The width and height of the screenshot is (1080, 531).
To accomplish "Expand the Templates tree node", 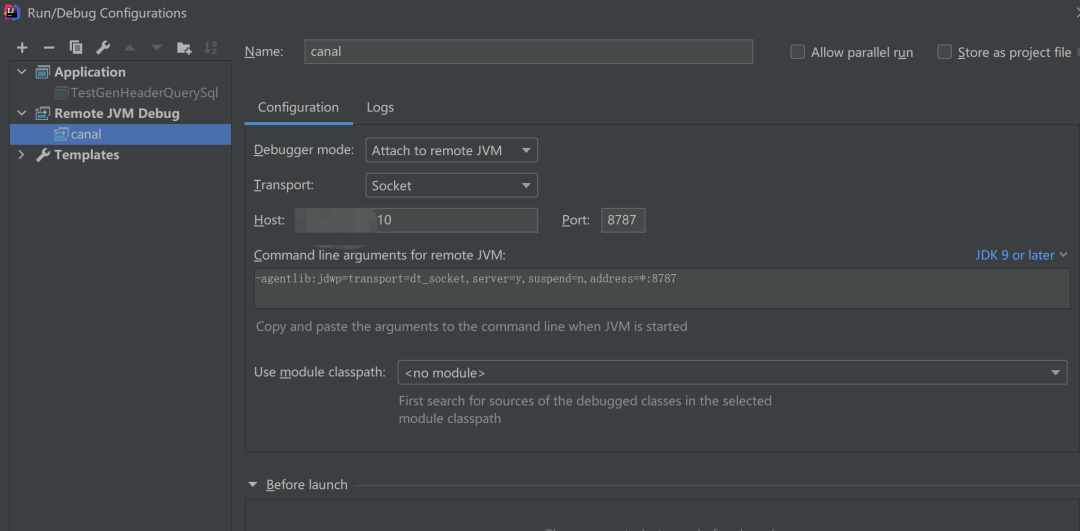I will pyautogui.click(x=22, y=155).
